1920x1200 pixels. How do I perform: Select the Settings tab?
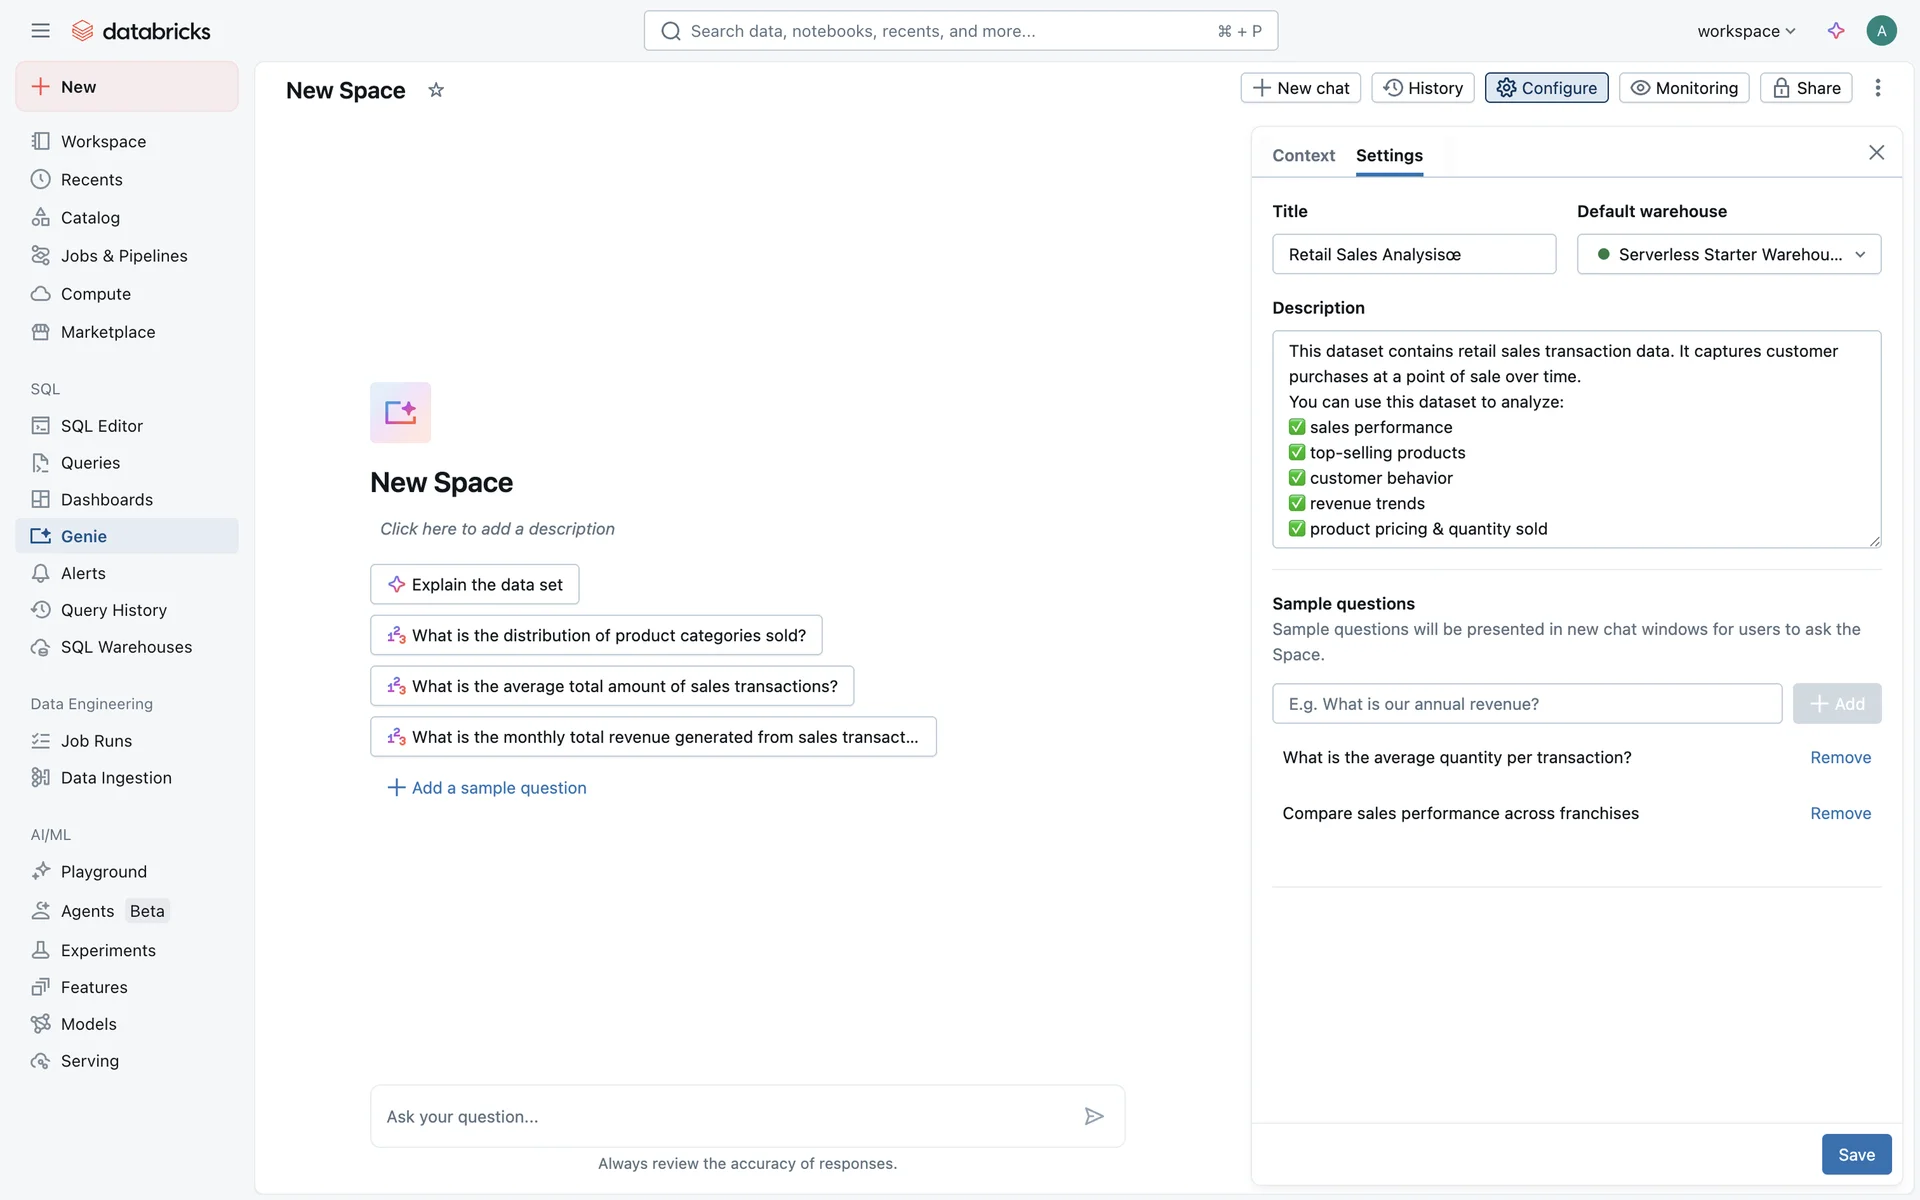tap(1389, 155)
